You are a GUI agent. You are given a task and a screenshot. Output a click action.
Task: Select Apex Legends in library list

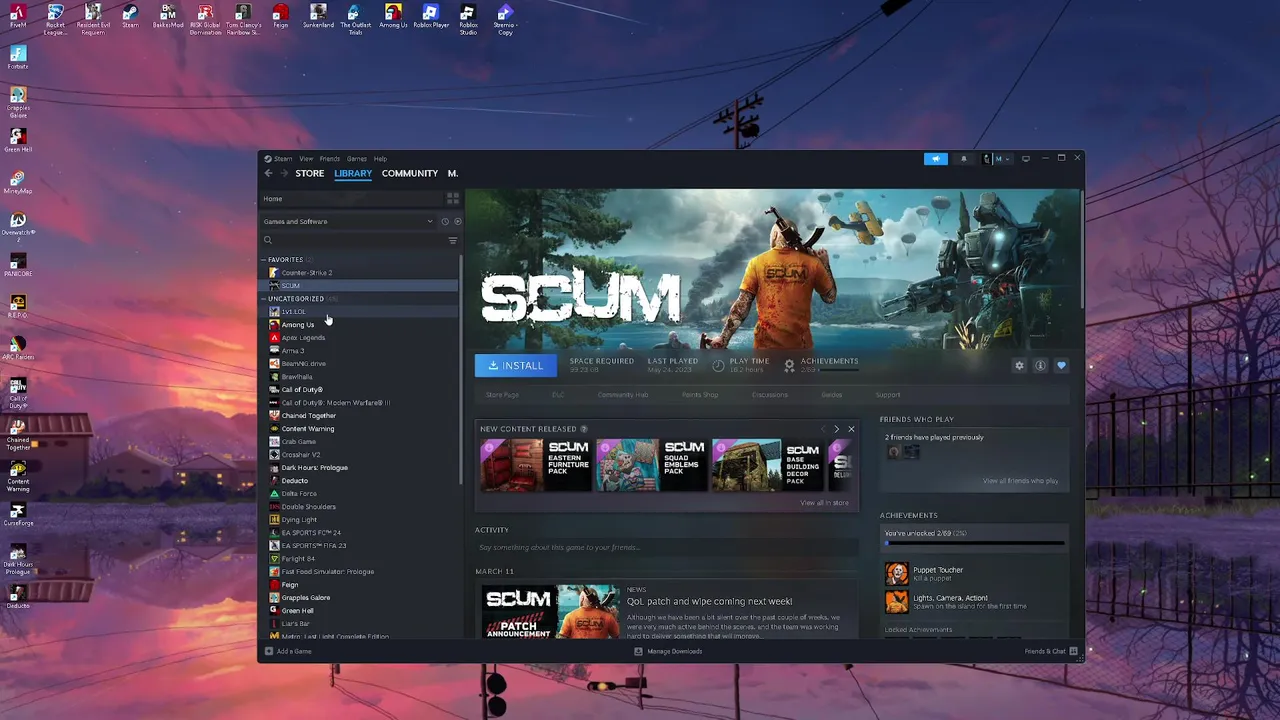[x=360, y=338]
